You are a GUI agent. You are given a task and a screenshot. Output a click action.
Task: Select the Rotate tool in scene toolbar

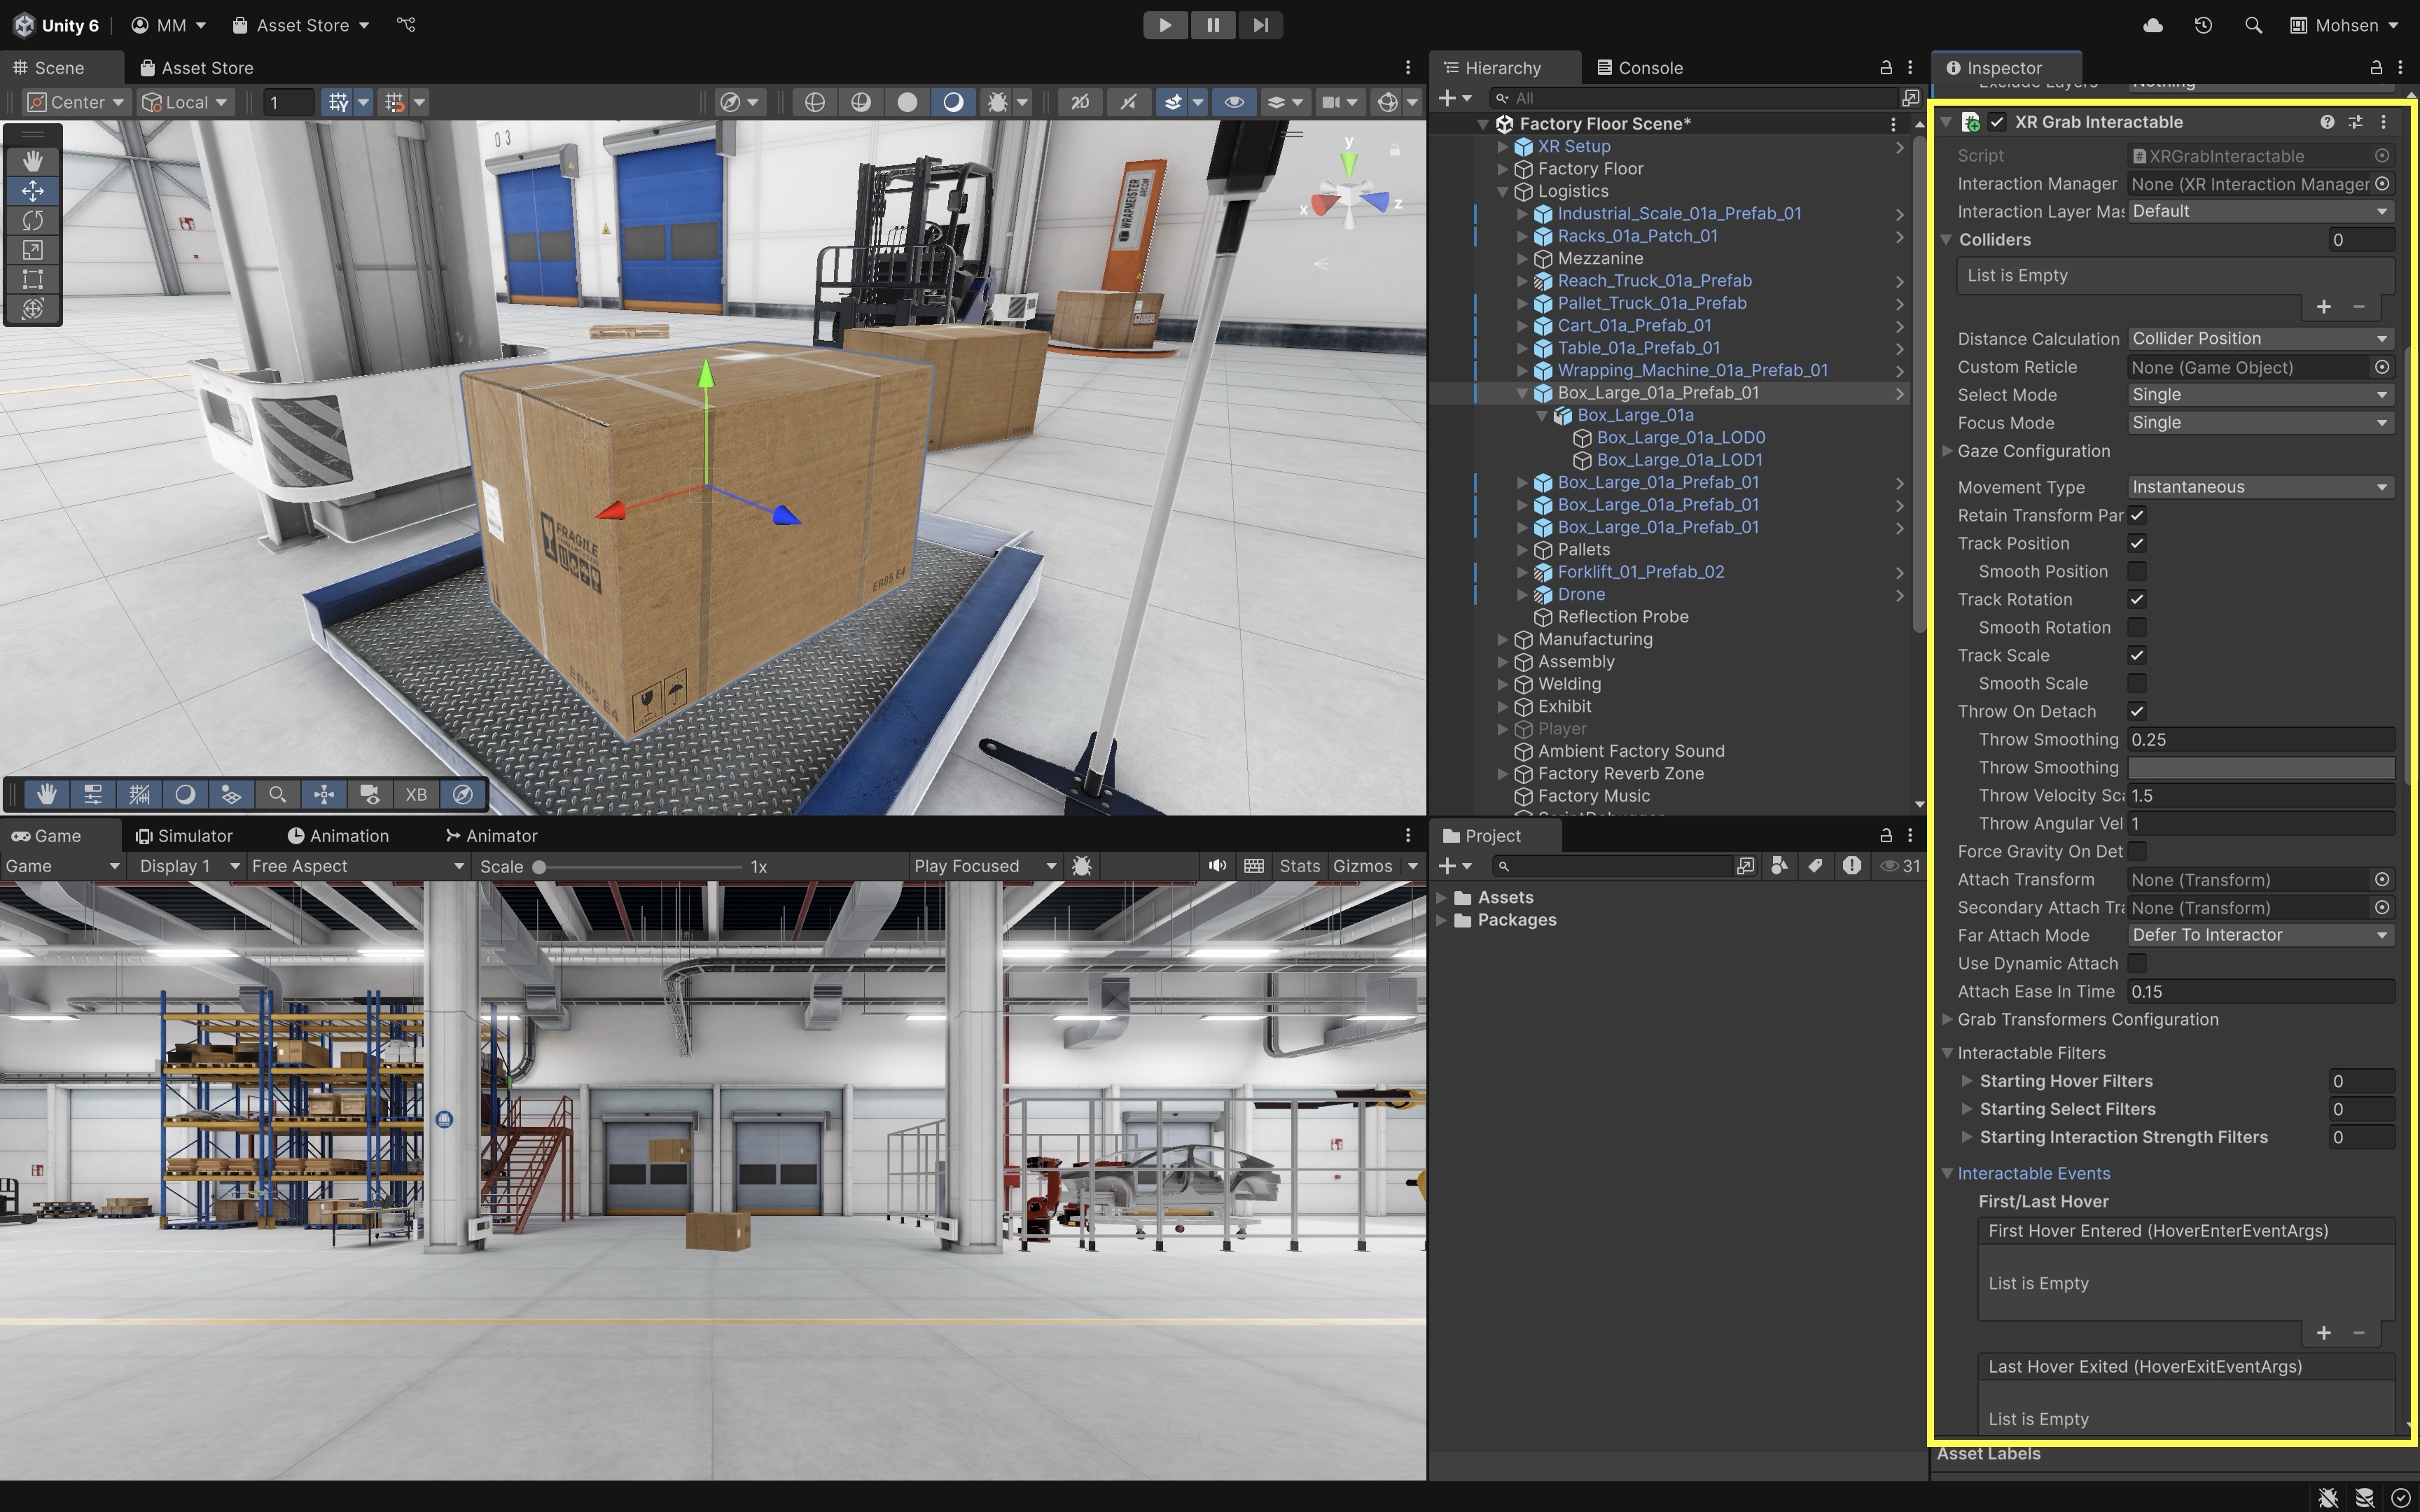pos(32,220)
